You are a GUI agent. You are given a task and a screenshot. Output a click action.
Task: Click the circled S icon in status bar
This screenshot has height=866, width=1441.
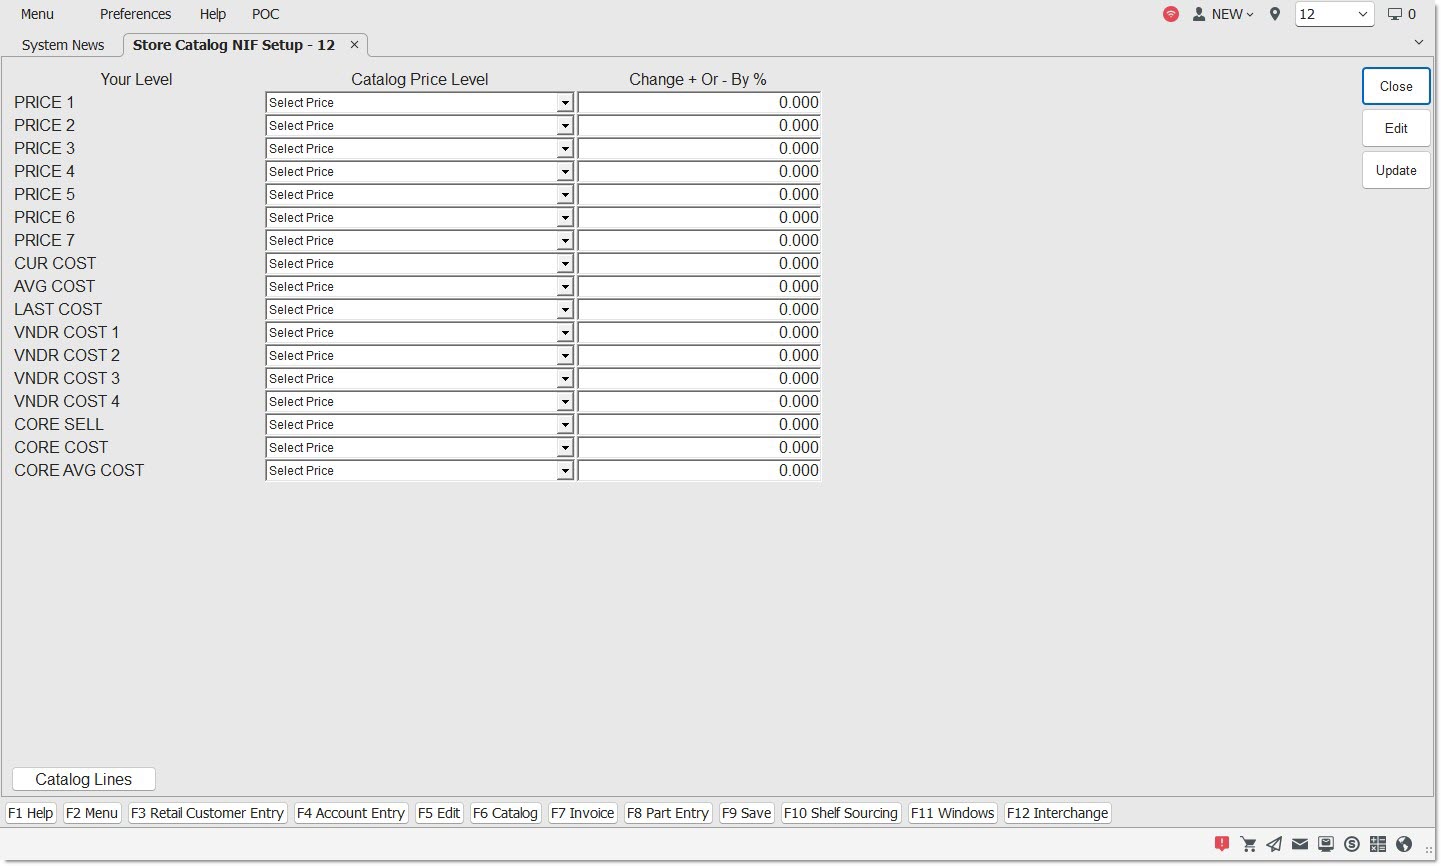[1352, 844]
